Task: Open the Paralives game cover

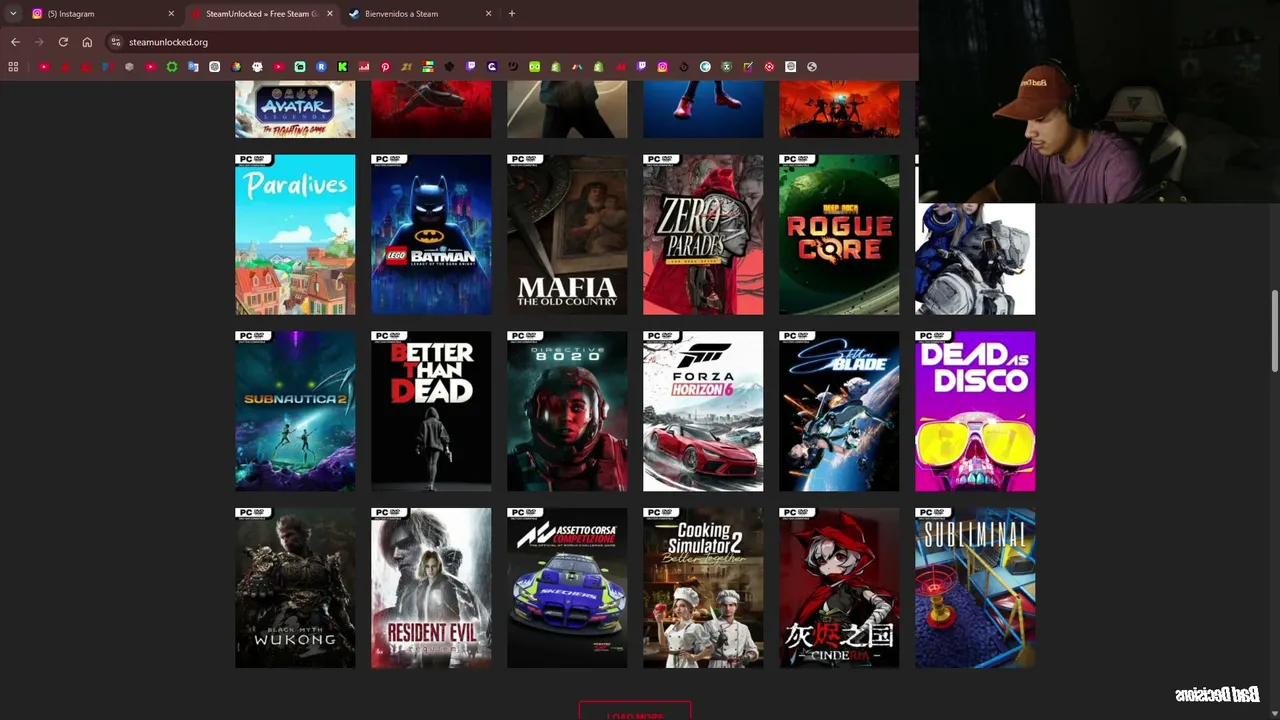Action: (295, 234)
